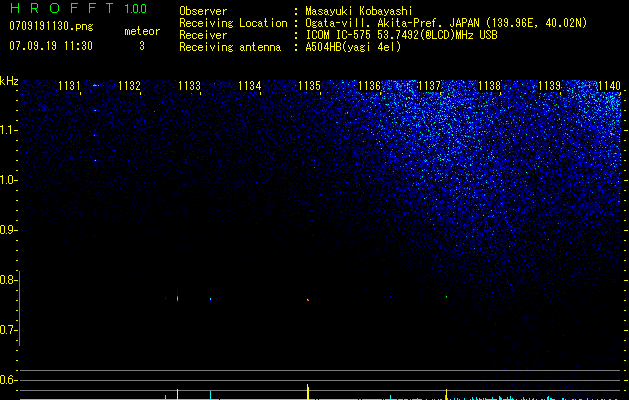This screenshot has width=629, height=400.
Task: Click the 0.9 kHz frequency axis label
Action: pos(7,230)
